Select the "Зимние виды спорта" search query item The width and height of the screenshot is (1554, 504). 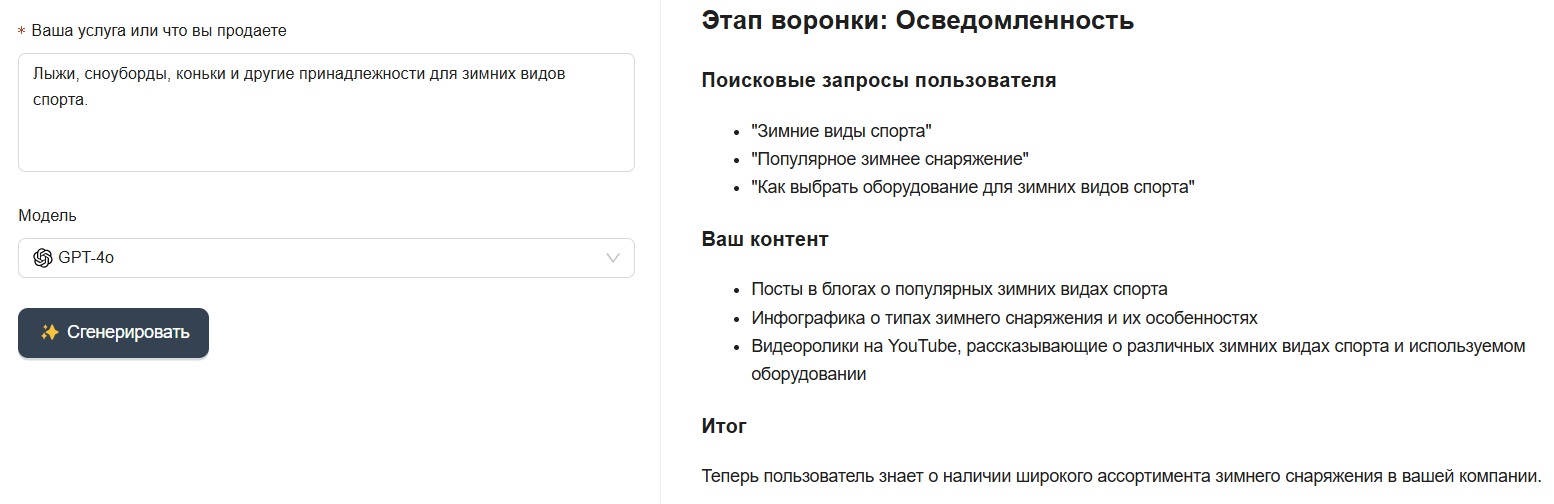[842, 131]
